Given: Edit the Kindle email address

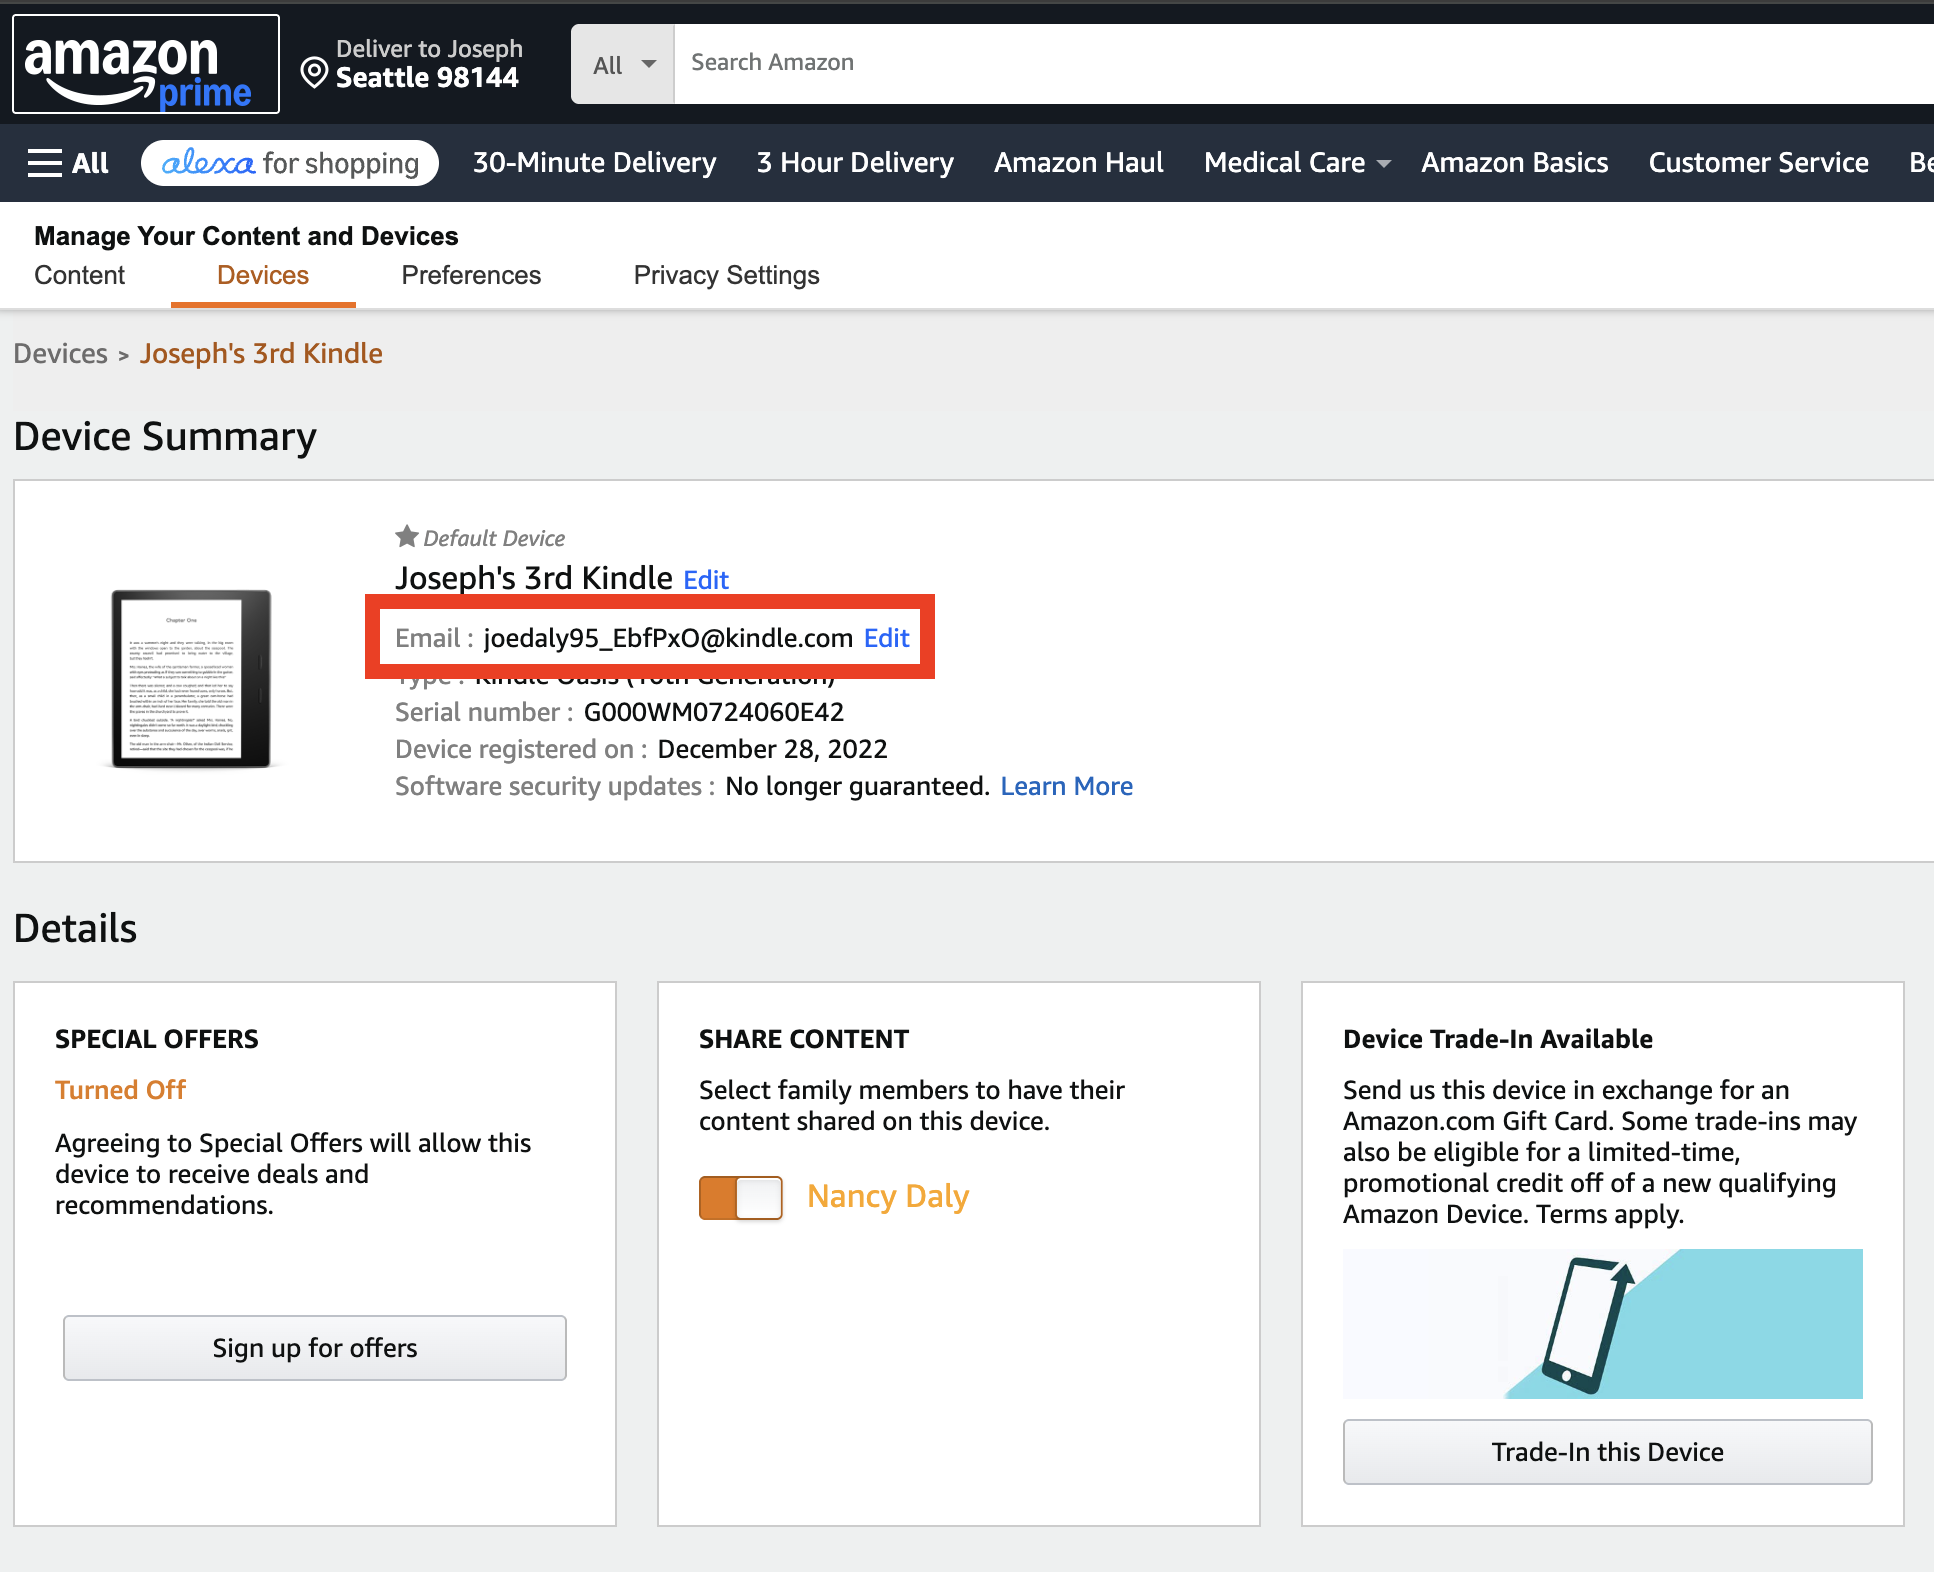Looking at the screenshot, I should [887, 638].
